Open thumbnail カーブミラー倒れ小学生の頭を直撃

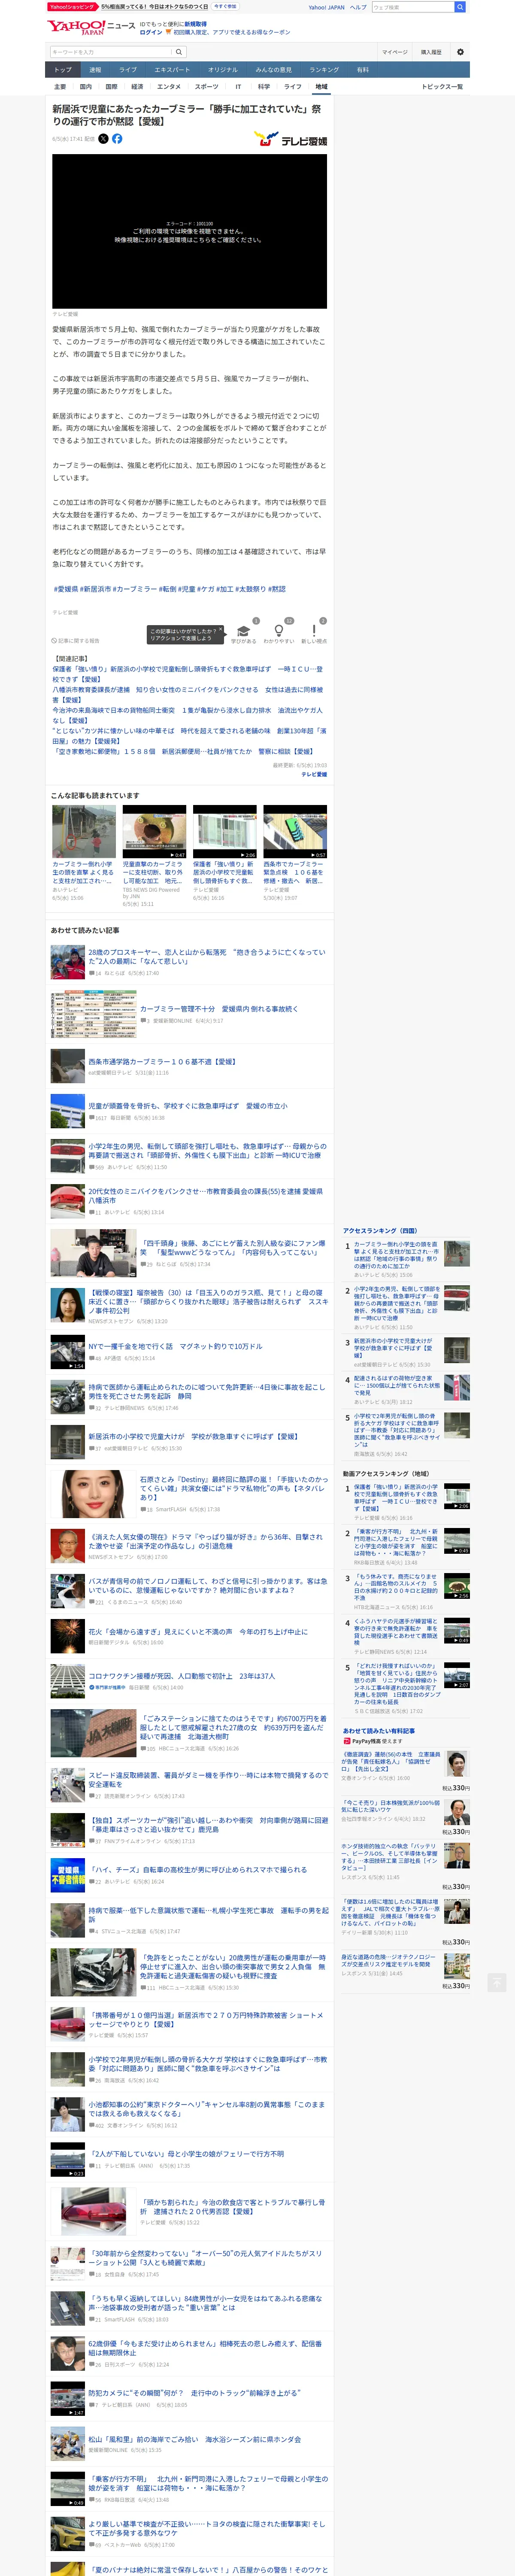(84, 831)
